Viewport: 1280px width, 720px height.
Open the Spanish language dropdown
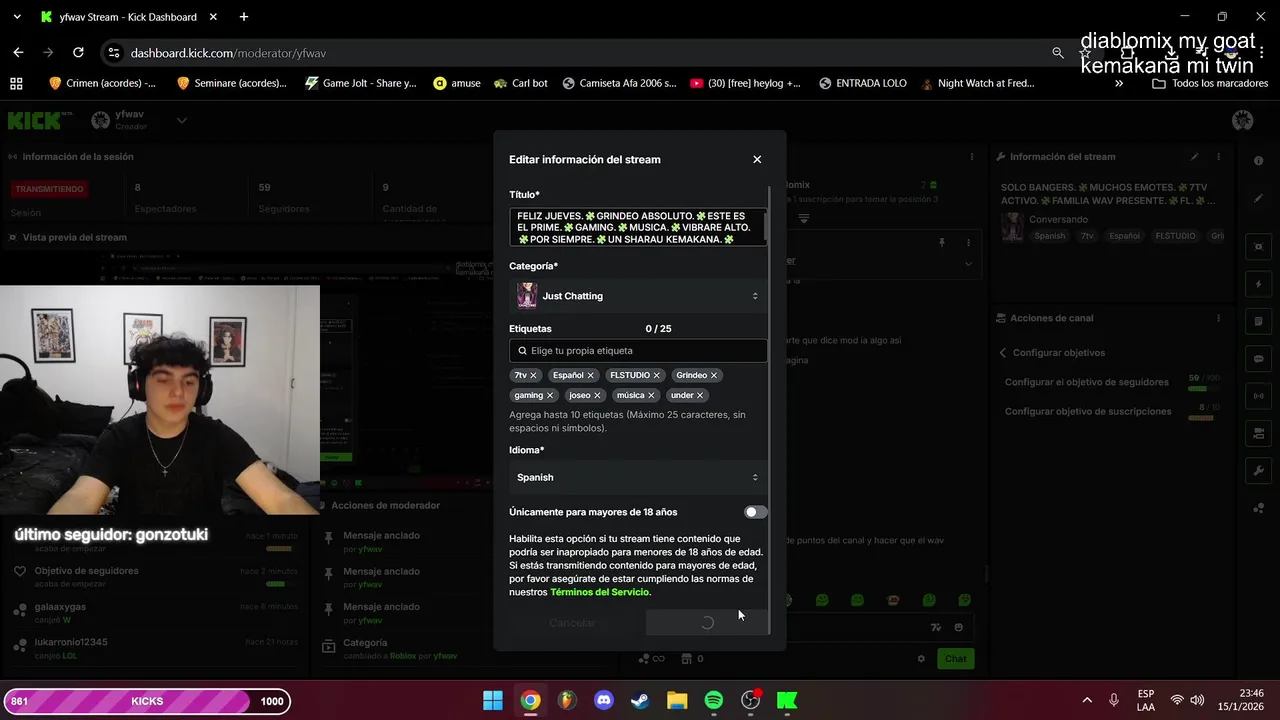[x=637, y=477]
